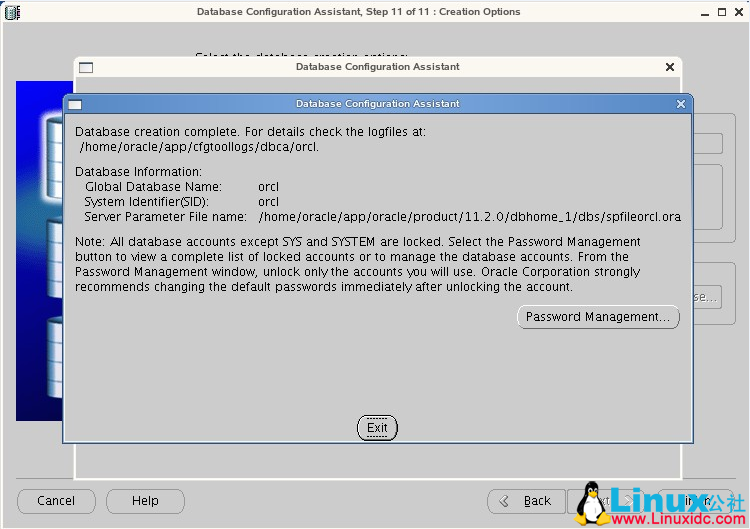
Task: Close the front Database Configuration Assistant dialog
Action: coord(681,104)
